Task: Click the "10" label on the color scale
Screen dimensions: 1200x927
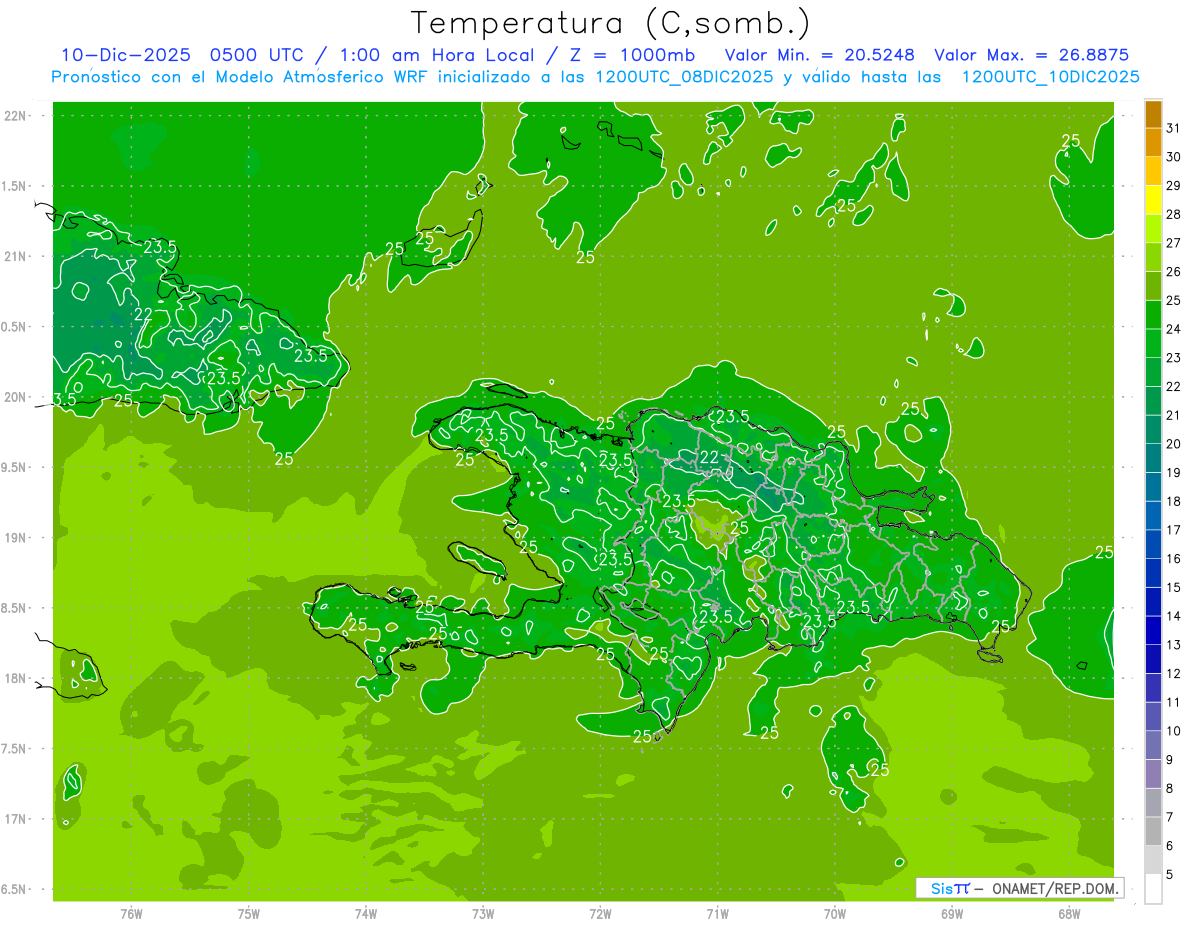Action: (x=1173, y=731)
